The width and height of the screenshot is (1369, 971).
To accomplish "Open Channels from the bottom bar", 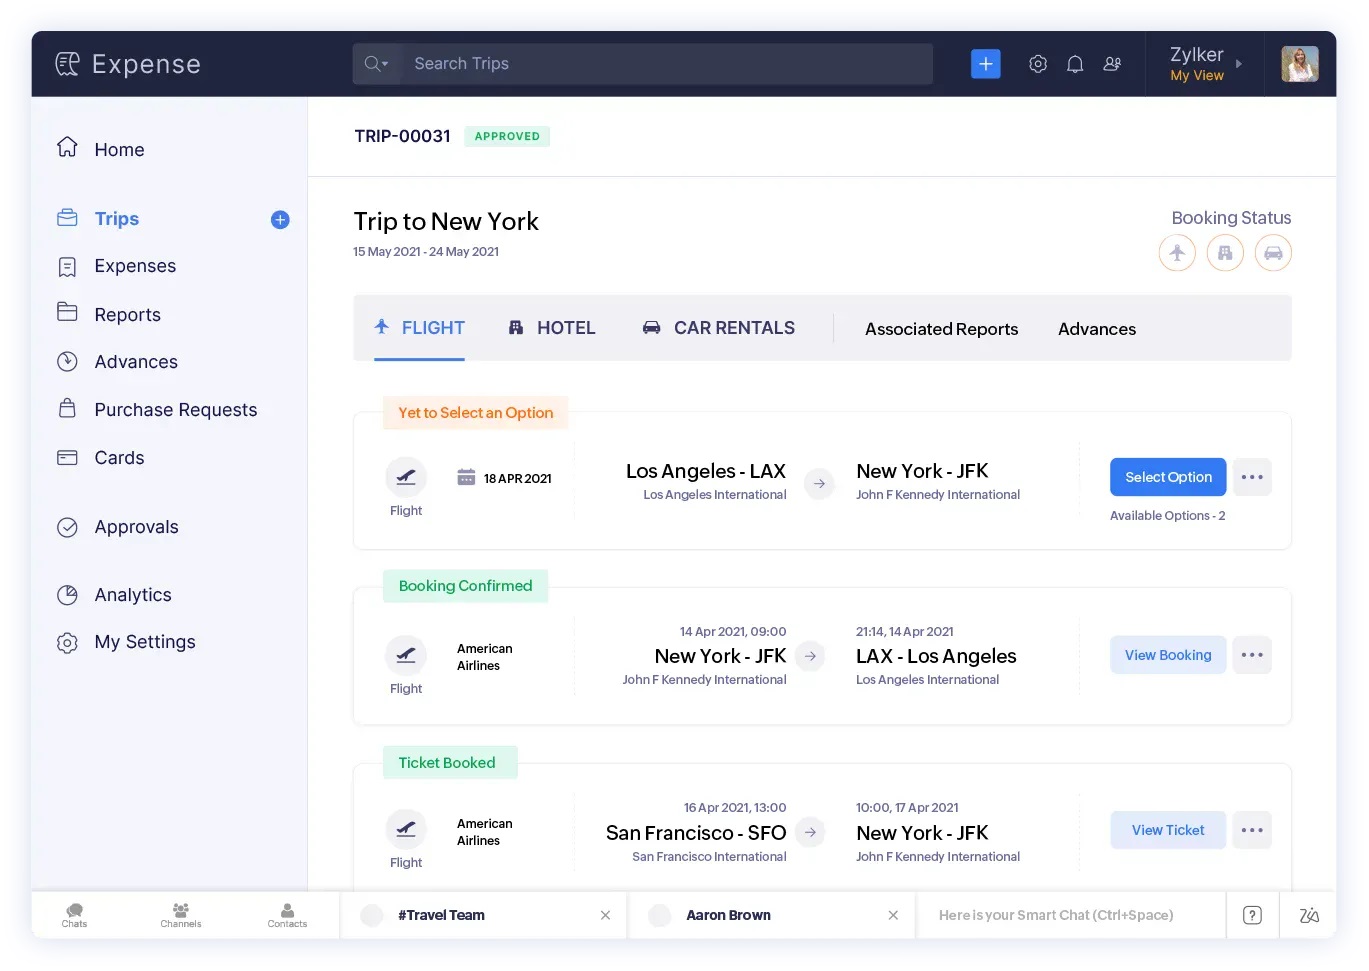I will pos(180,914).
